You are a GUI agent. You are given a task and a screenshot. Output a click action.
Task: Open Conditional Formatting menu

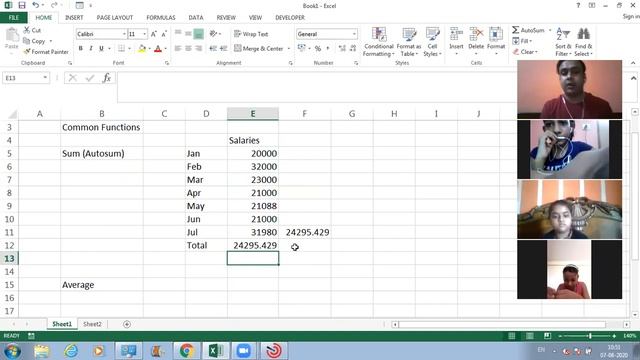click(379, 42)
